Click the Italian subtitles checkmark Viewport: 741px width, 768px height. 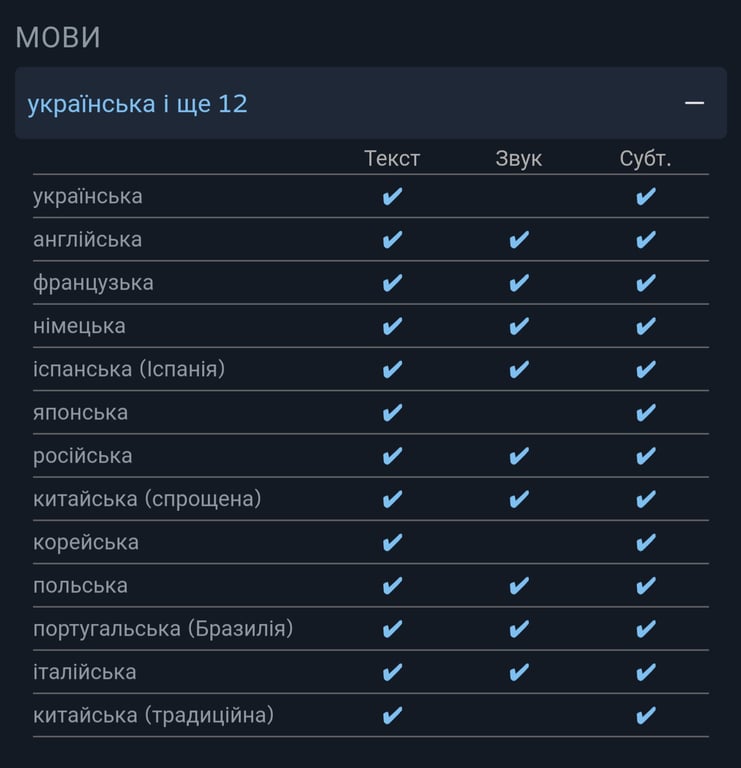pos(646,672)
